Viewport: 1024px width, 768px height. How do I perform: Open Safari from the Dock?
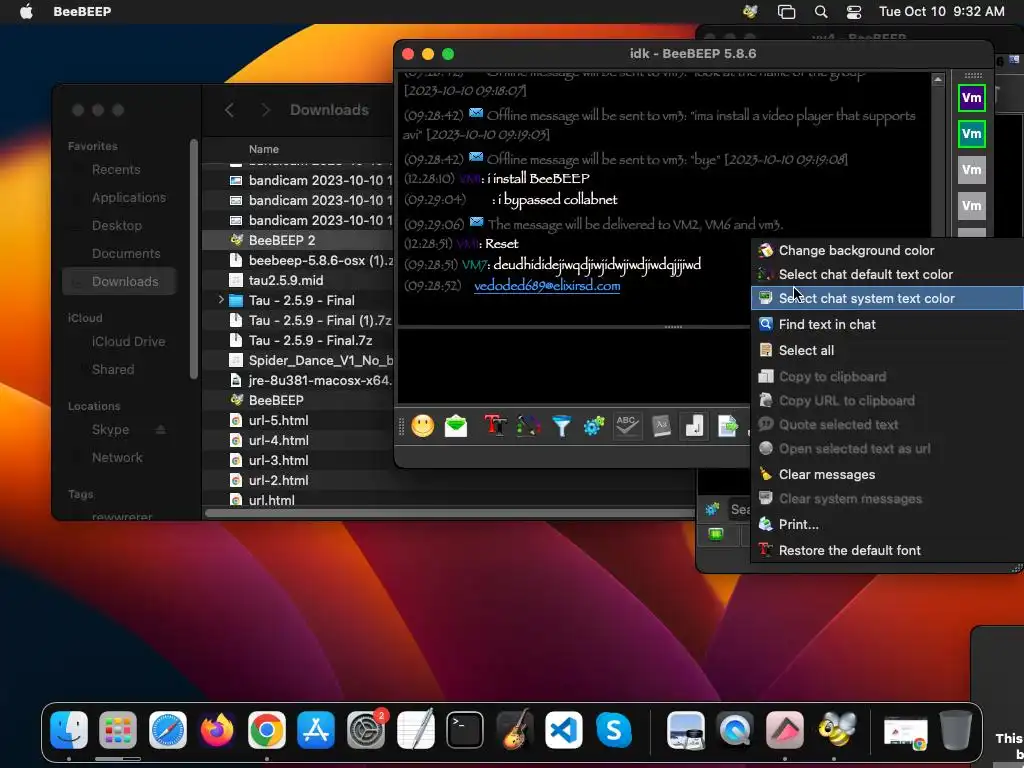click(x=168, y=729)
